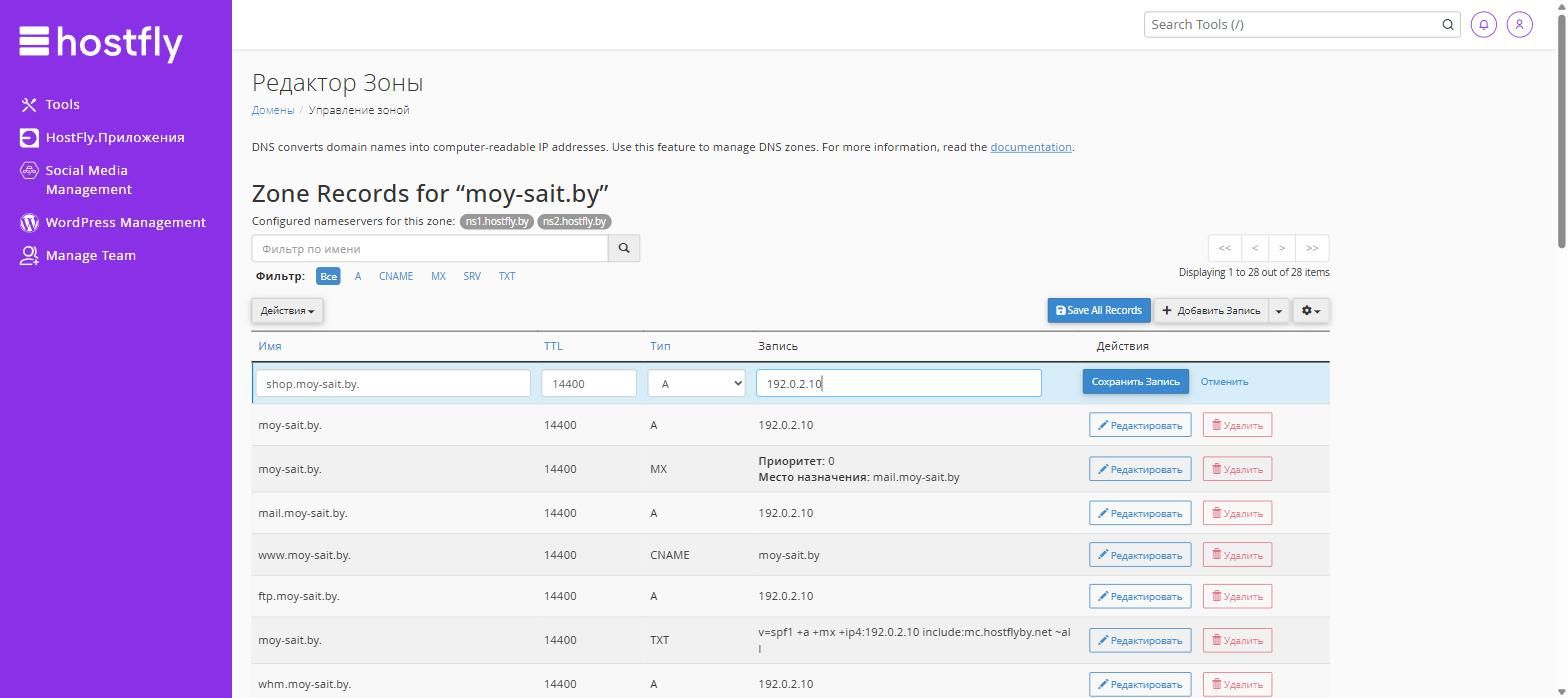Edit the moy-sait.by. MX record
This screenshot has height=698, width=1568.
[x=1140, y=469]
